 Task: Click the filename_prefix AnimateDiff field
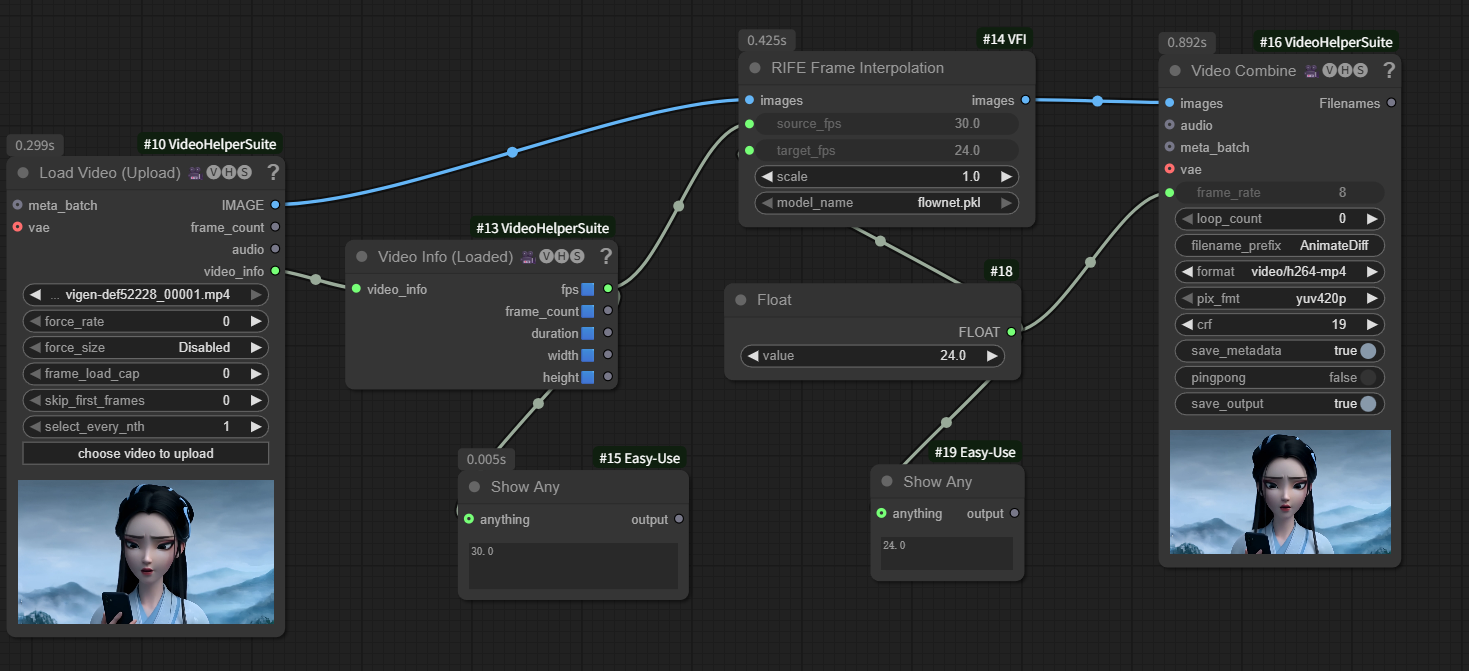[1279, 245]
